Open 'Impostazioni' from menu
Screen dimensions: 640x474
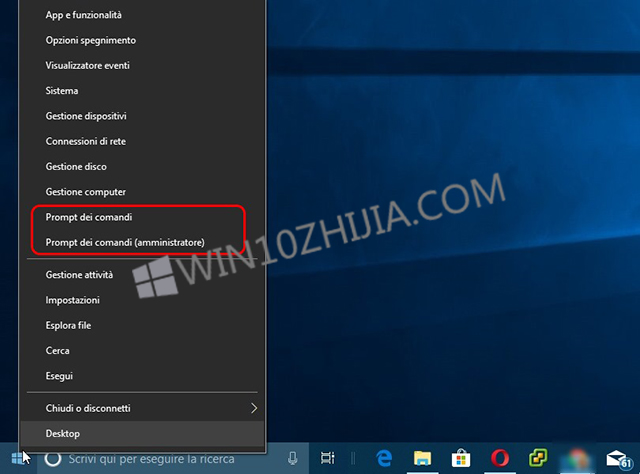coord(142,300)
